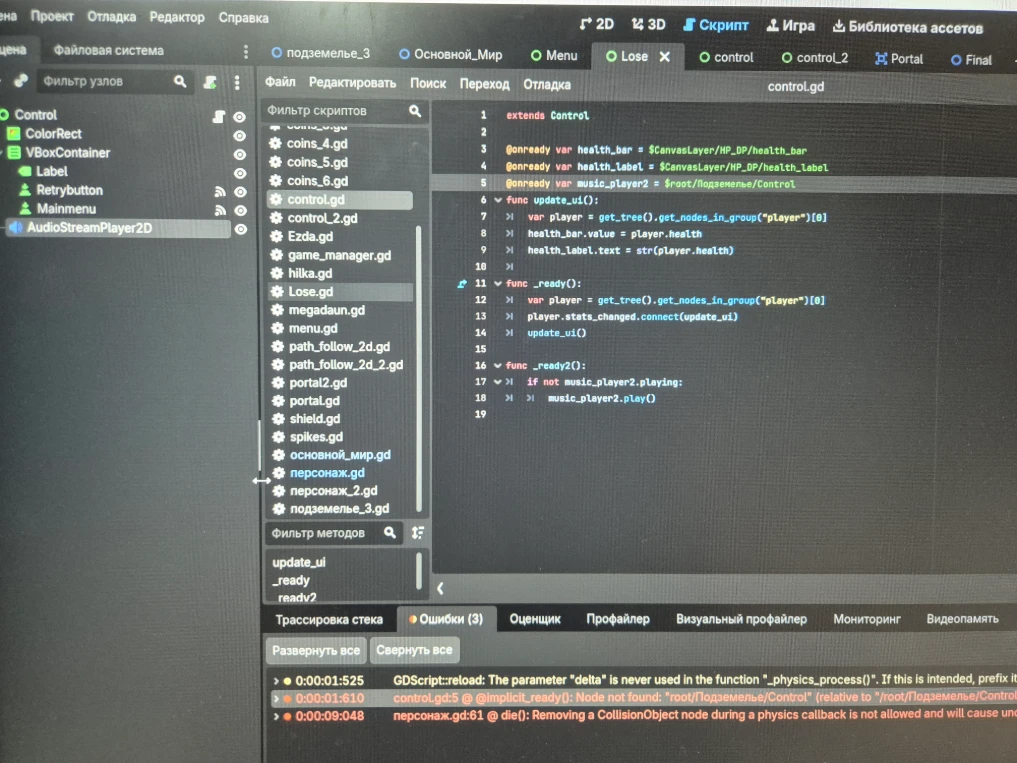Toggle visibility of Mainmenu node
This screenshot has width=1017, height=763.
(x=240, y=211)
